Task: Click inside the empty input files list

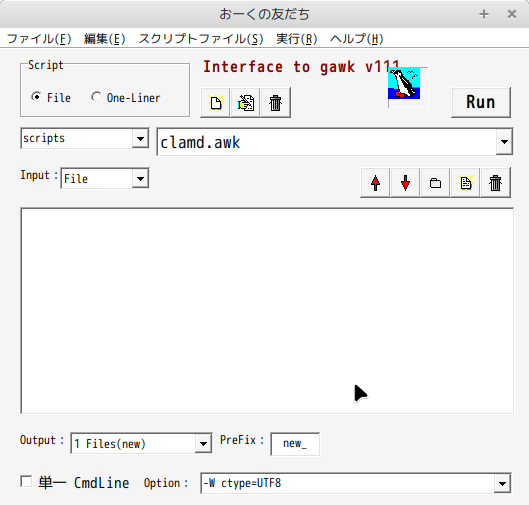Action: click(x=267, y=311)
